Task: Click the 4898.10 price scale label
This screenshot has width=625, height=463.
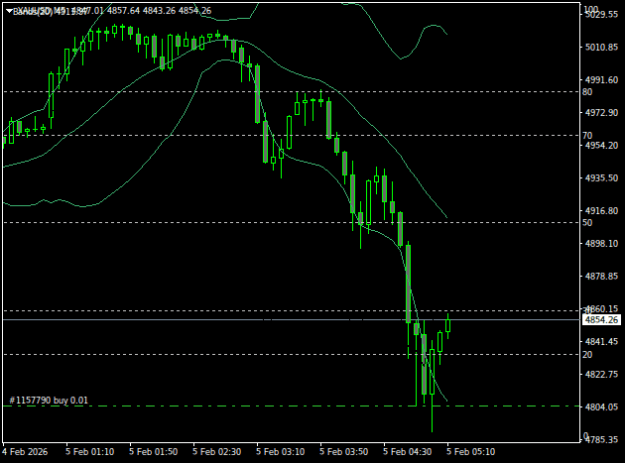Action: coord(601,243)
